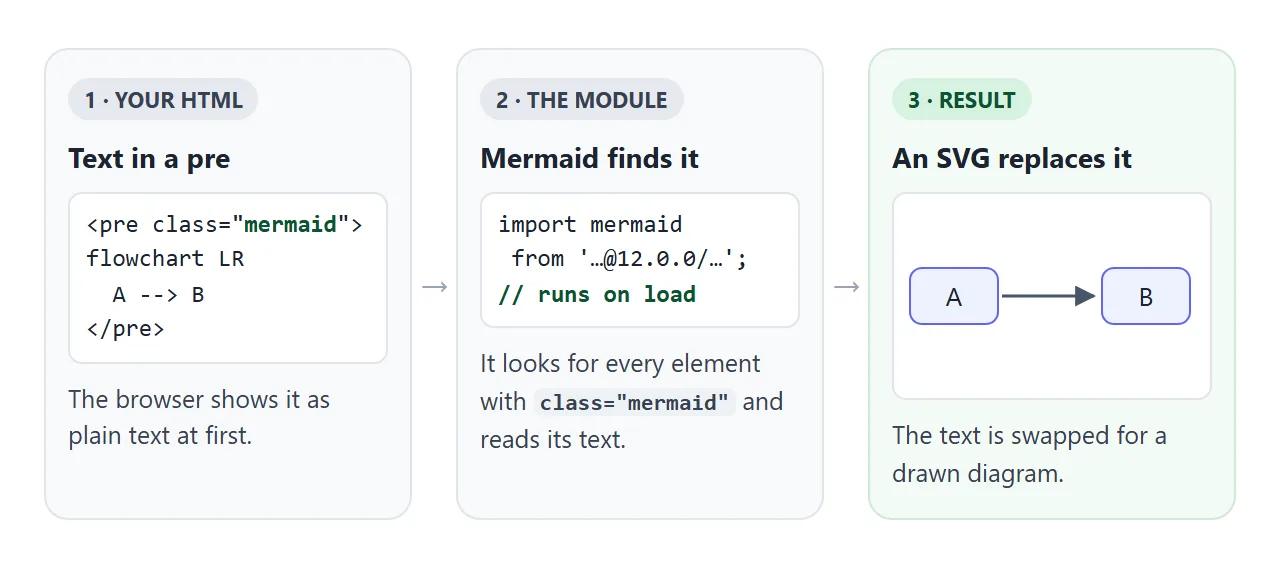Click the closing '</pre>' code line
Image resolution: width=1280 pixels, height=572 pixels.
pos(126,329)
